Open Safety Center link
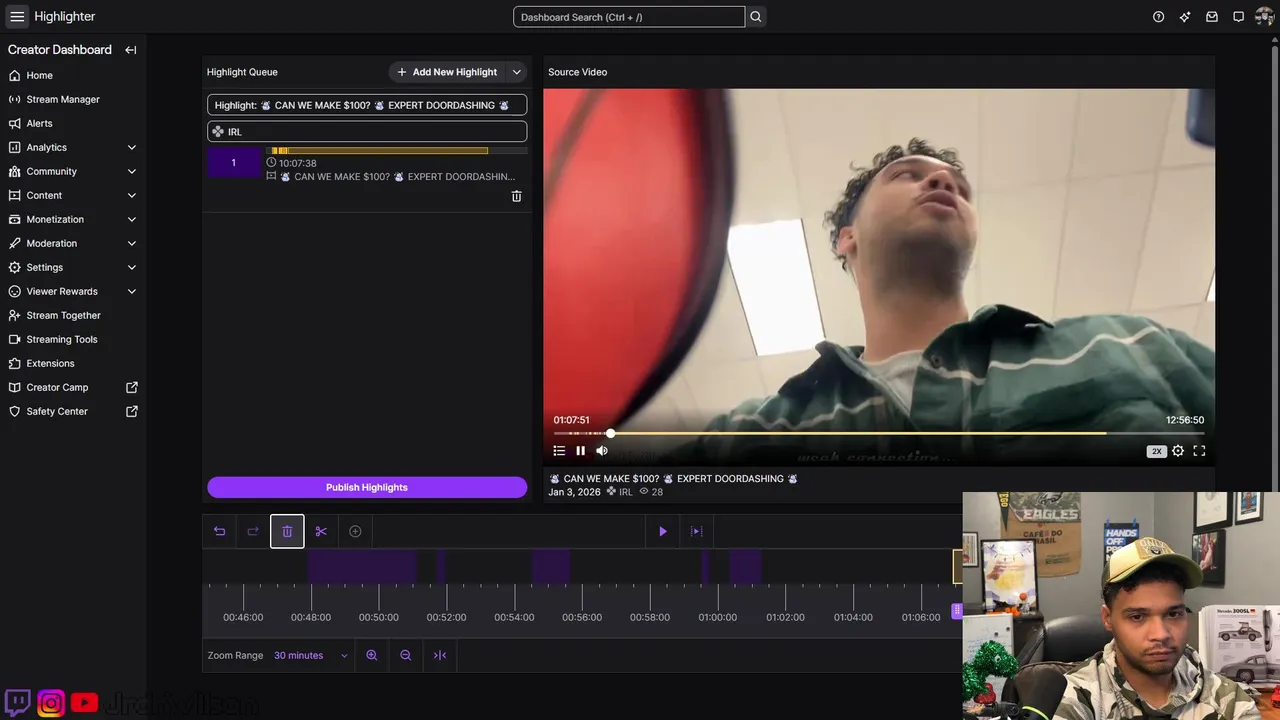Image resolution: width=1280 pixels, height=720 pixels. point(57,411)
